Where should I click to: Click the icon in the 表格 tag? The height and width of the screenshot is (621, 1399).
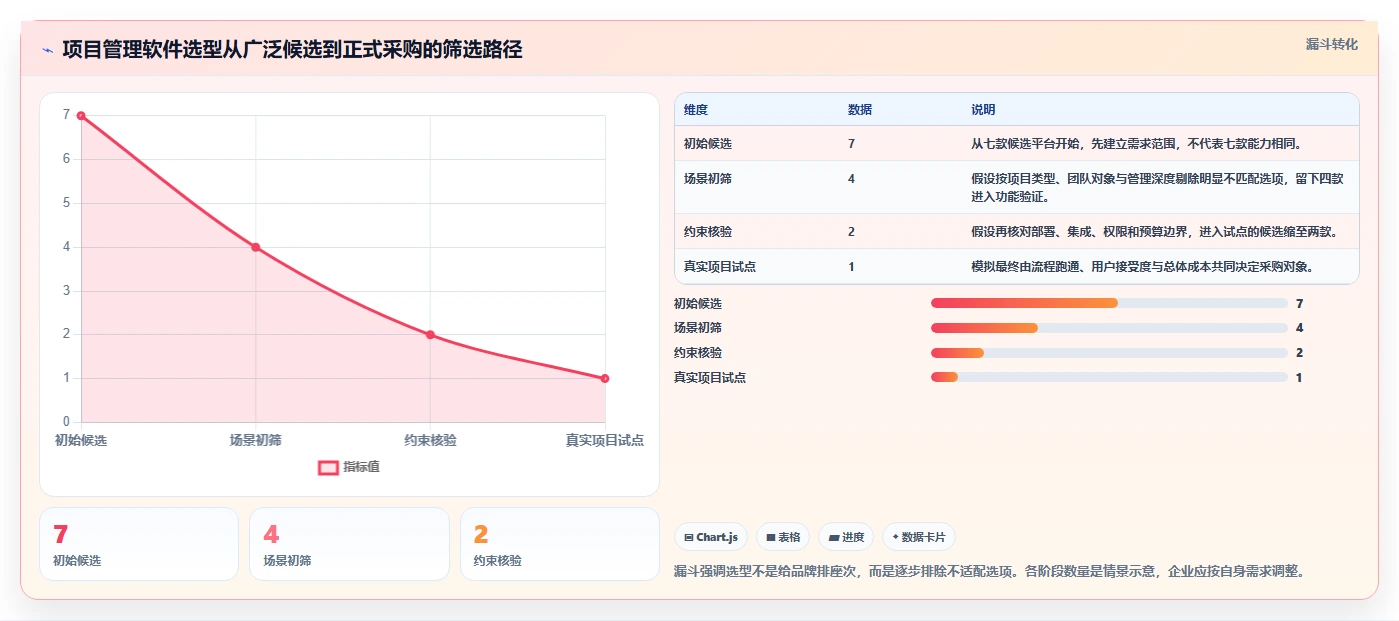[771, 537]
